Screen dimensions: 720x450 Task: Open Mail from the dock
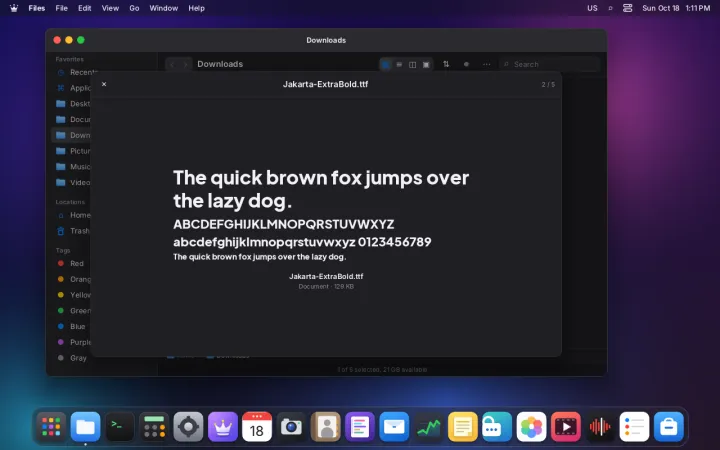tap(394, 427)
